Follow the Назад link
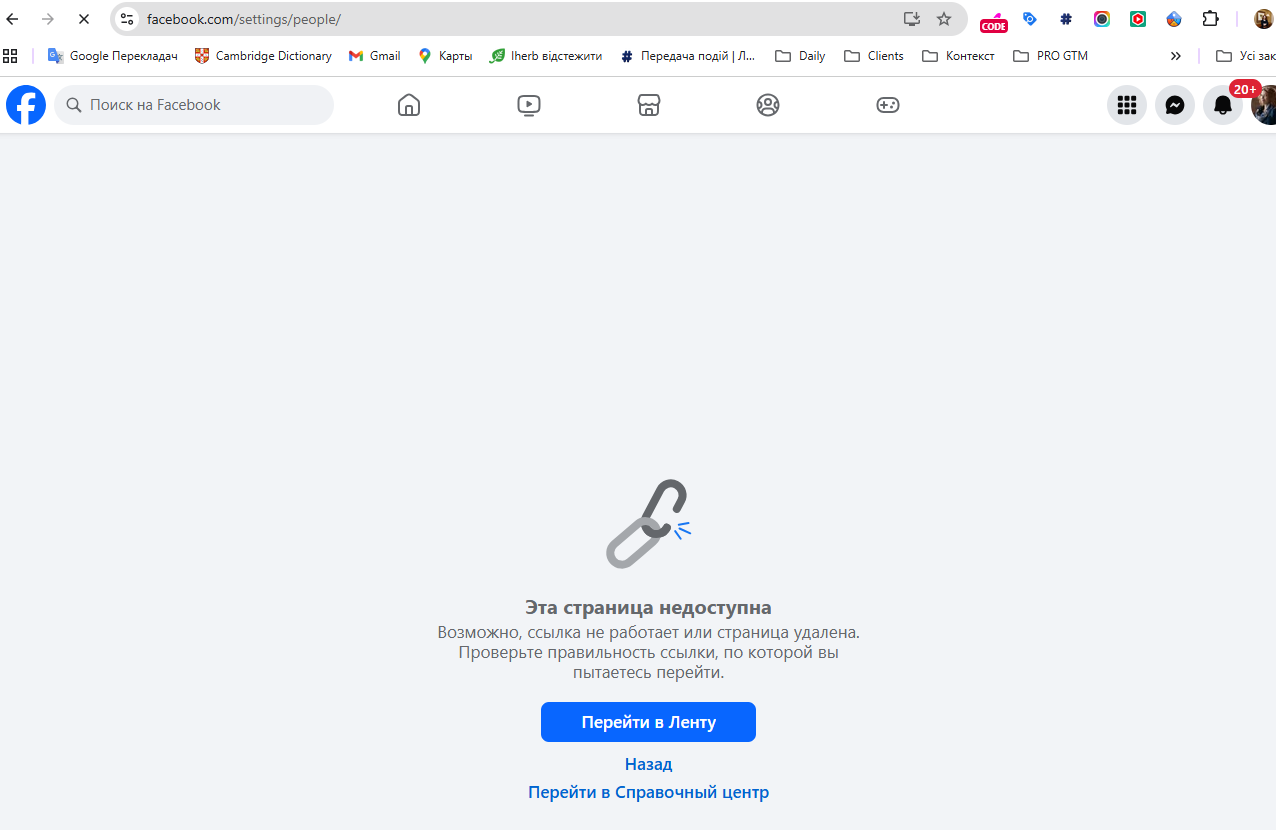This screenshot has height=830, width=1276. [x=648, y=764]
